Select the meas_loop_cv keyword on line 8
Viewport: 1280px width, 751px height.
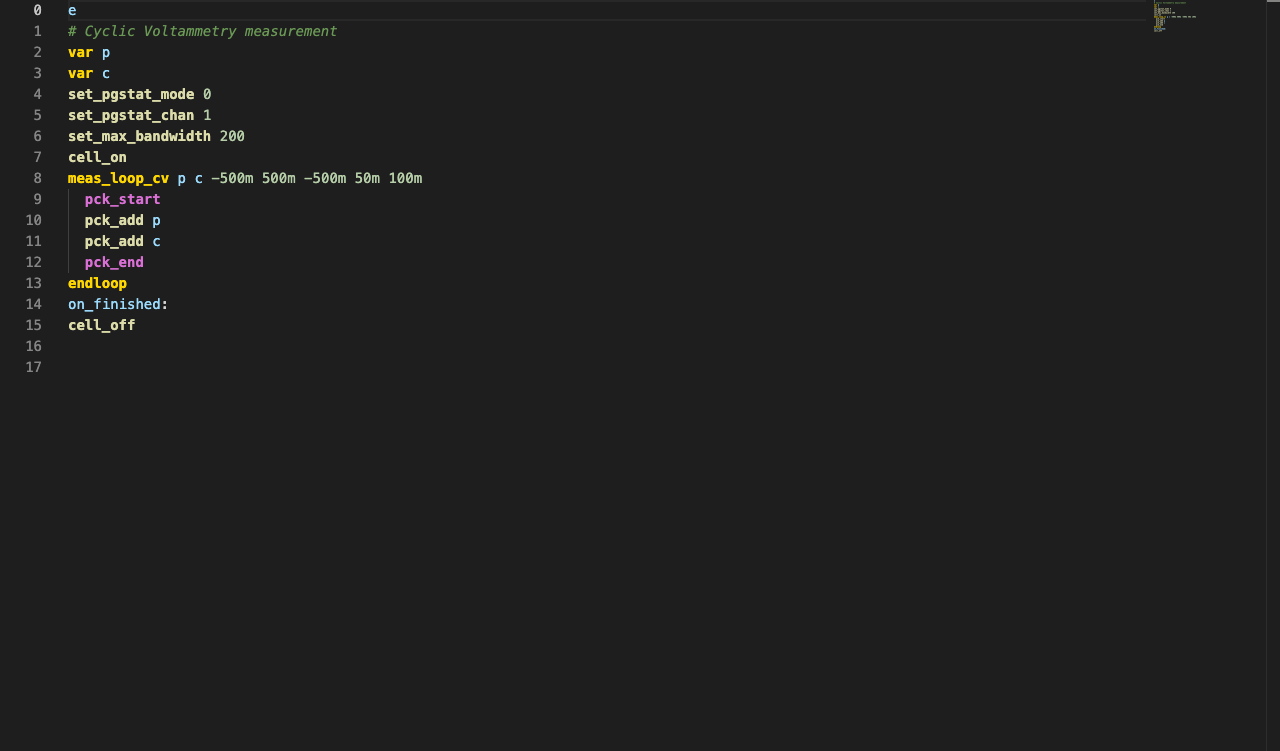point(117,178)
